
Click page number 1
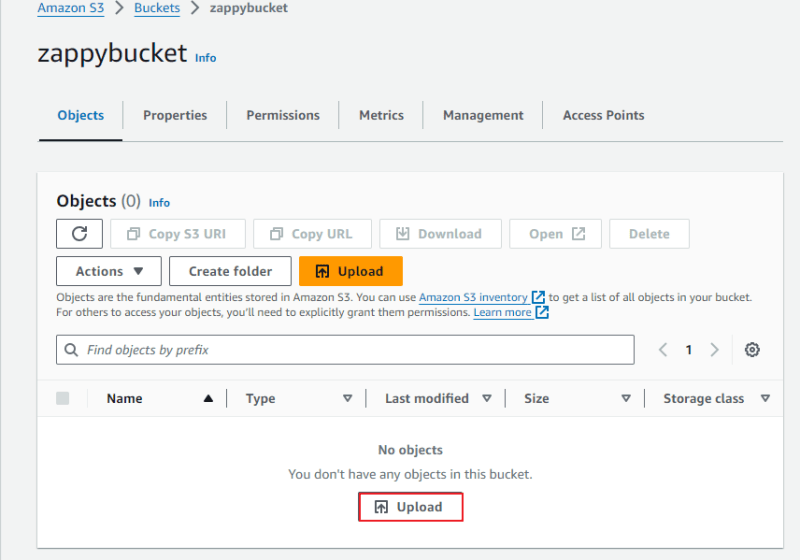689,350
